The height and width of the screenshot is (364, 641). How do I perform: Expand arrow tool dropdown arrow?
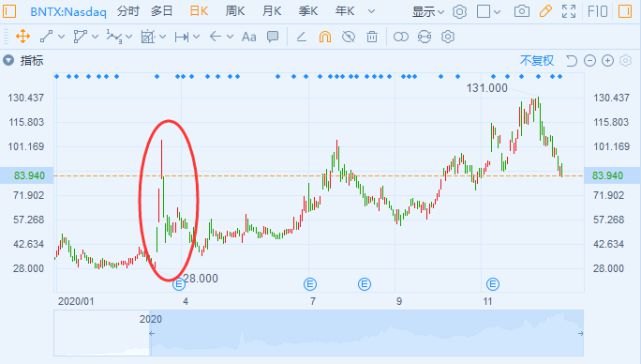tap(230, 37)
